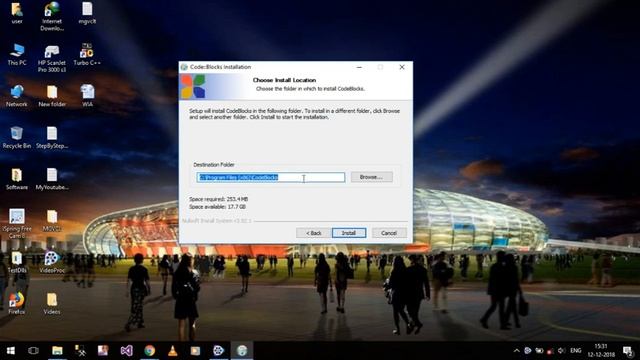Open File Explorer from the taskbar

[x=57, y=351]
